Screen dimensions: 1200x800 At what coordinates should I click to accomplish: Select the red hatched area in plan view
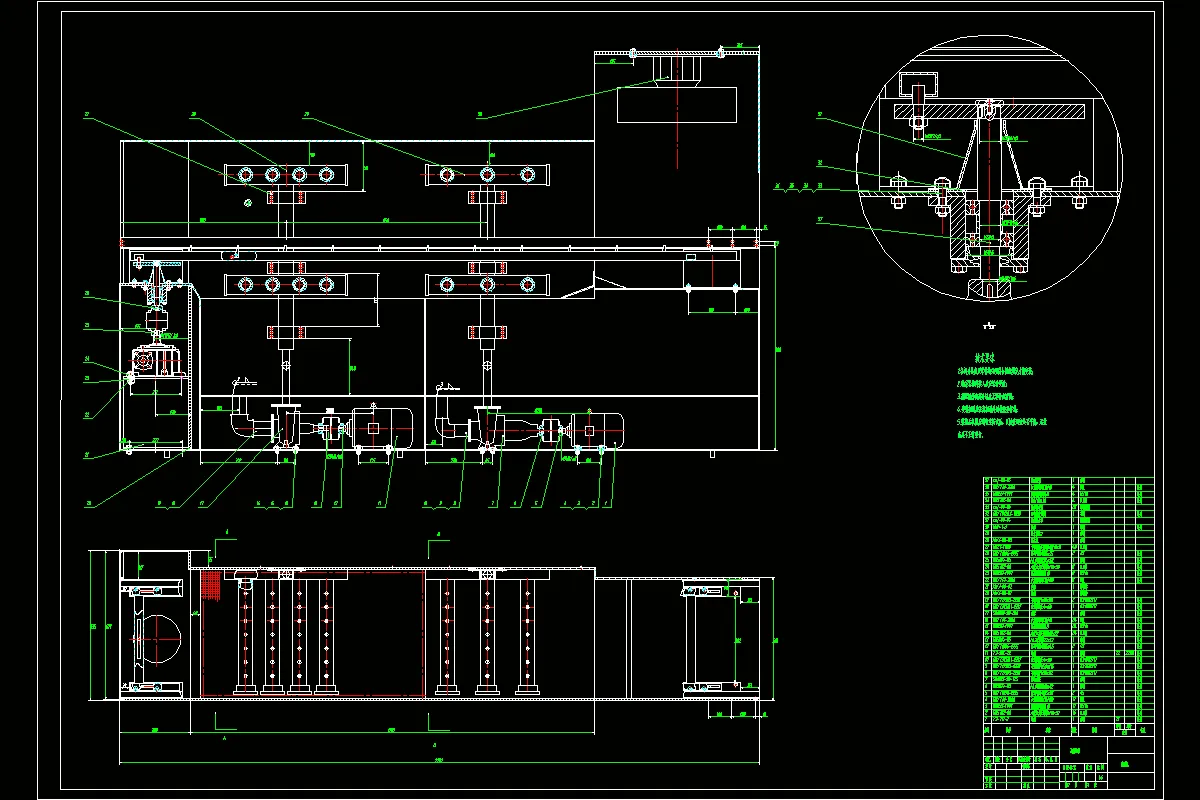coord(210,586)
